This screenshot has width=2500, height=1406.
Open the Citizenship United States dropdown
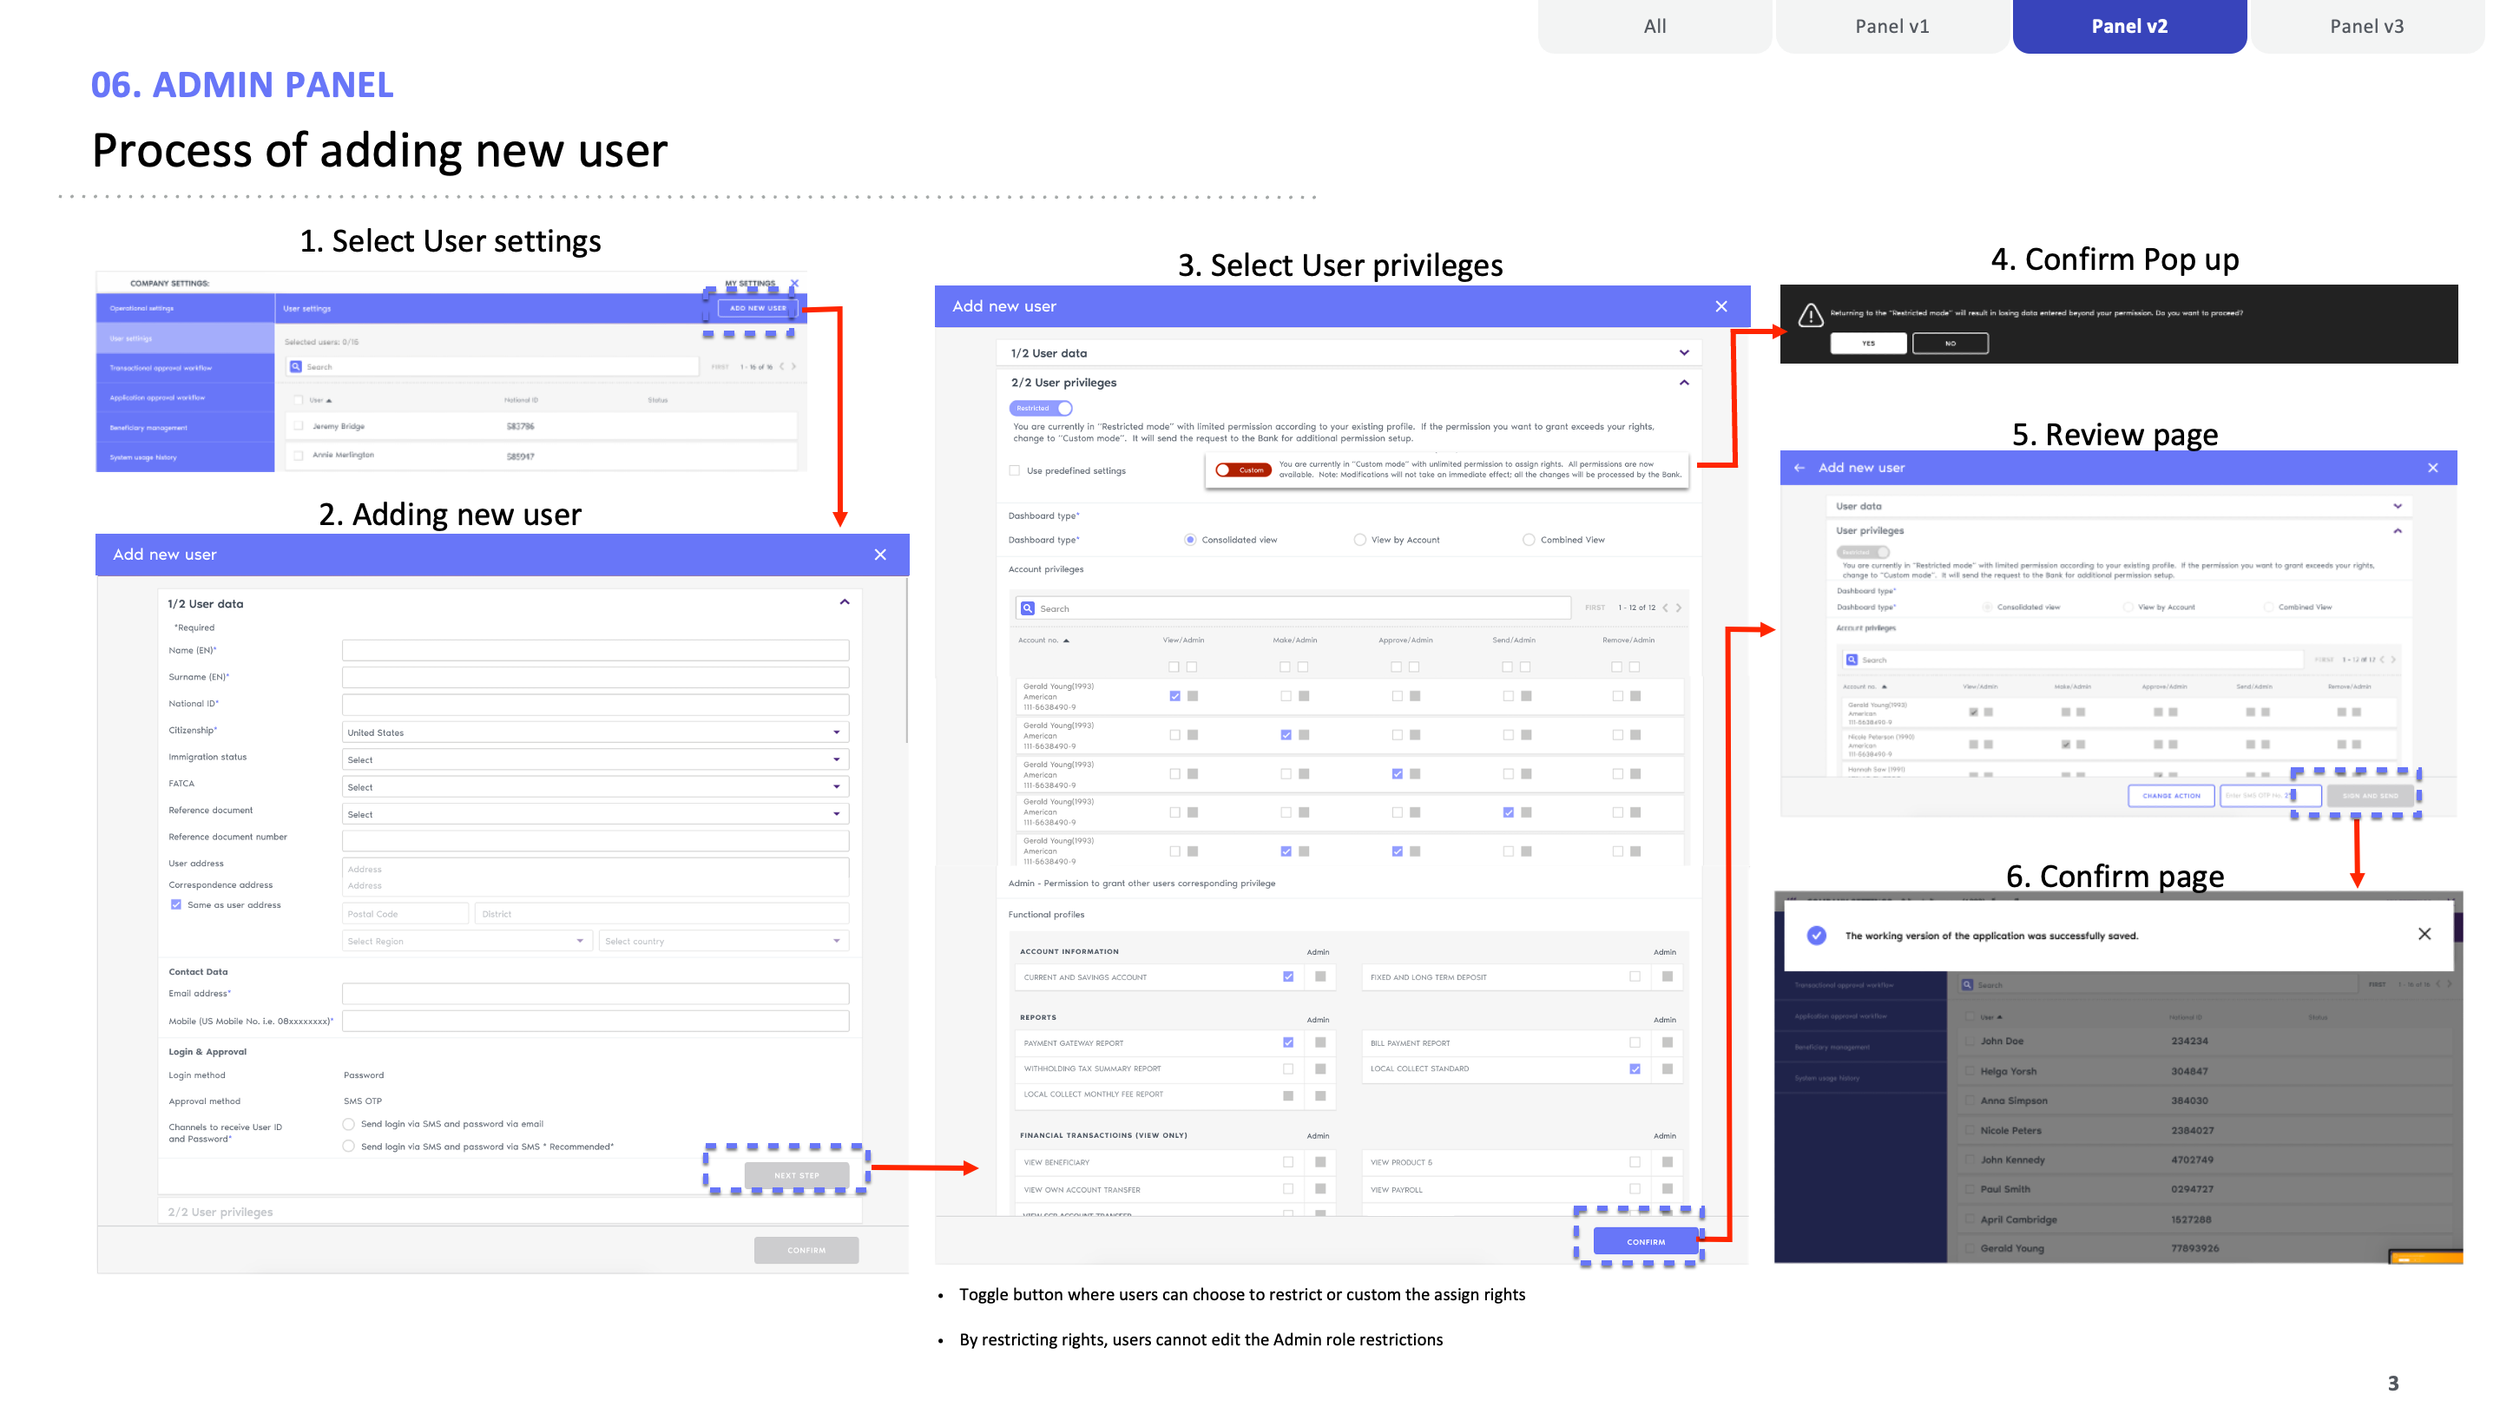tap(595, 733)
